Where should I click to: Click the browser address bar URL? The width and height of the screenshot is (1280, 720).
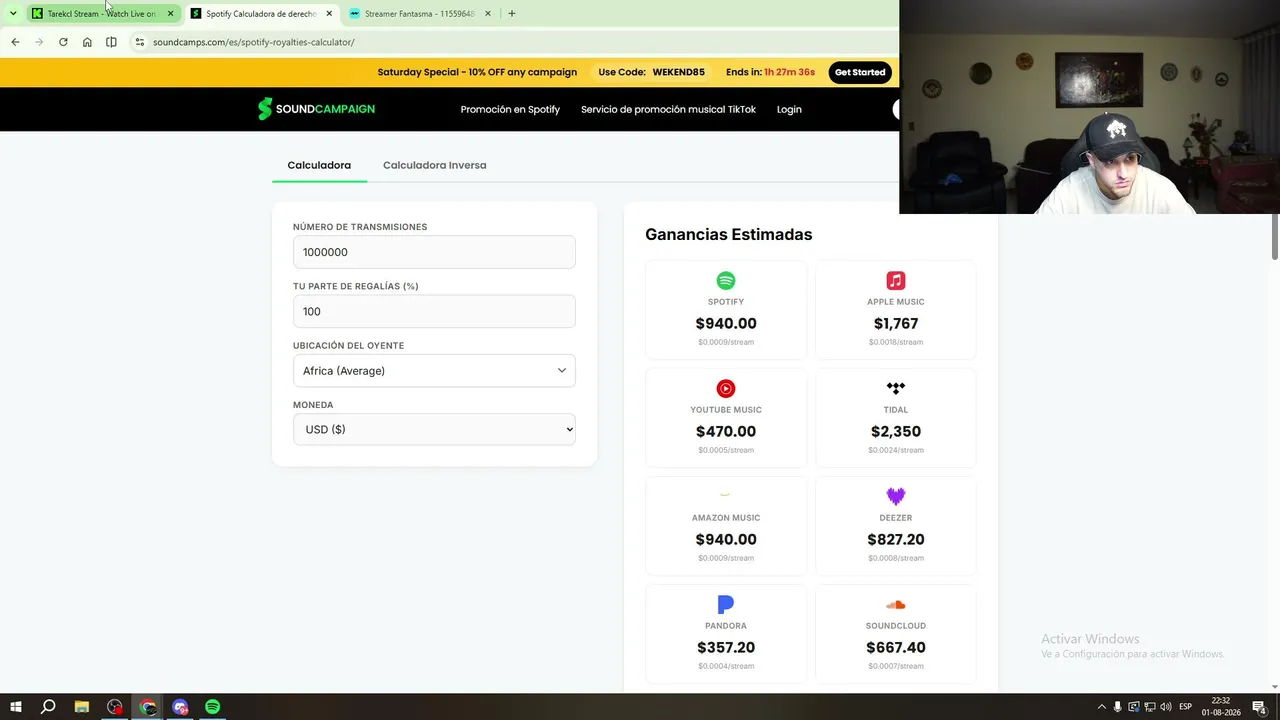(x=254, y=42)
